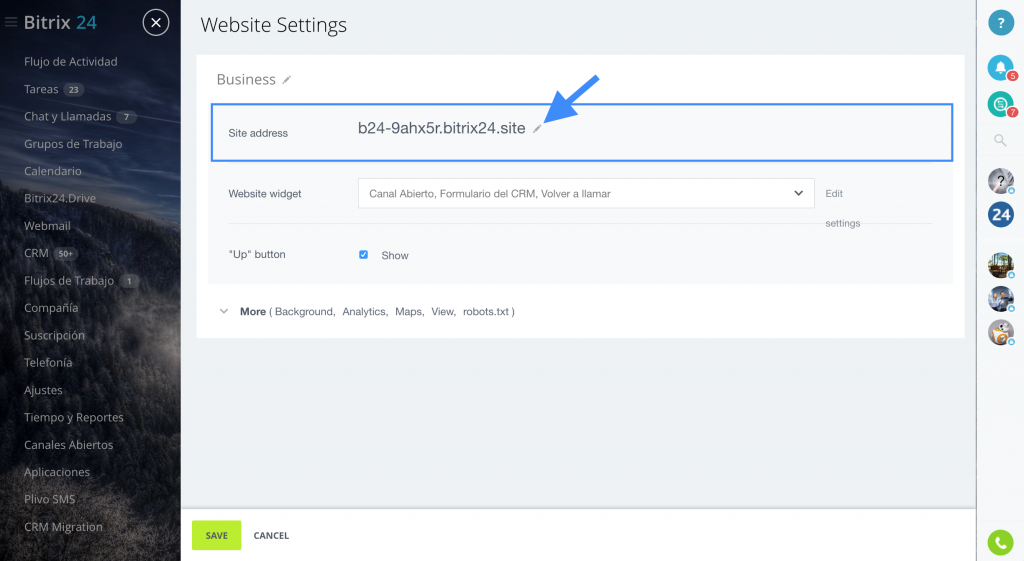
Task: Open Canales Abiertos in sidebar
Action: click(69, 445)
